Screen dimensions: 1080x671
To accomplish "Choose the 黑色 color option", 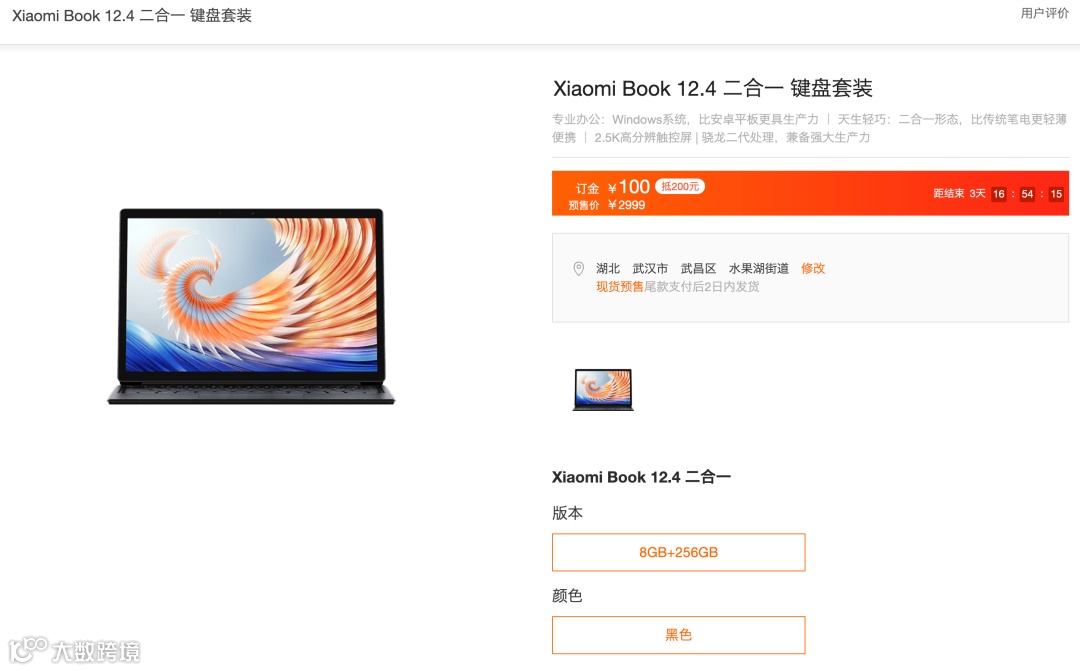I will pos(678,634).
